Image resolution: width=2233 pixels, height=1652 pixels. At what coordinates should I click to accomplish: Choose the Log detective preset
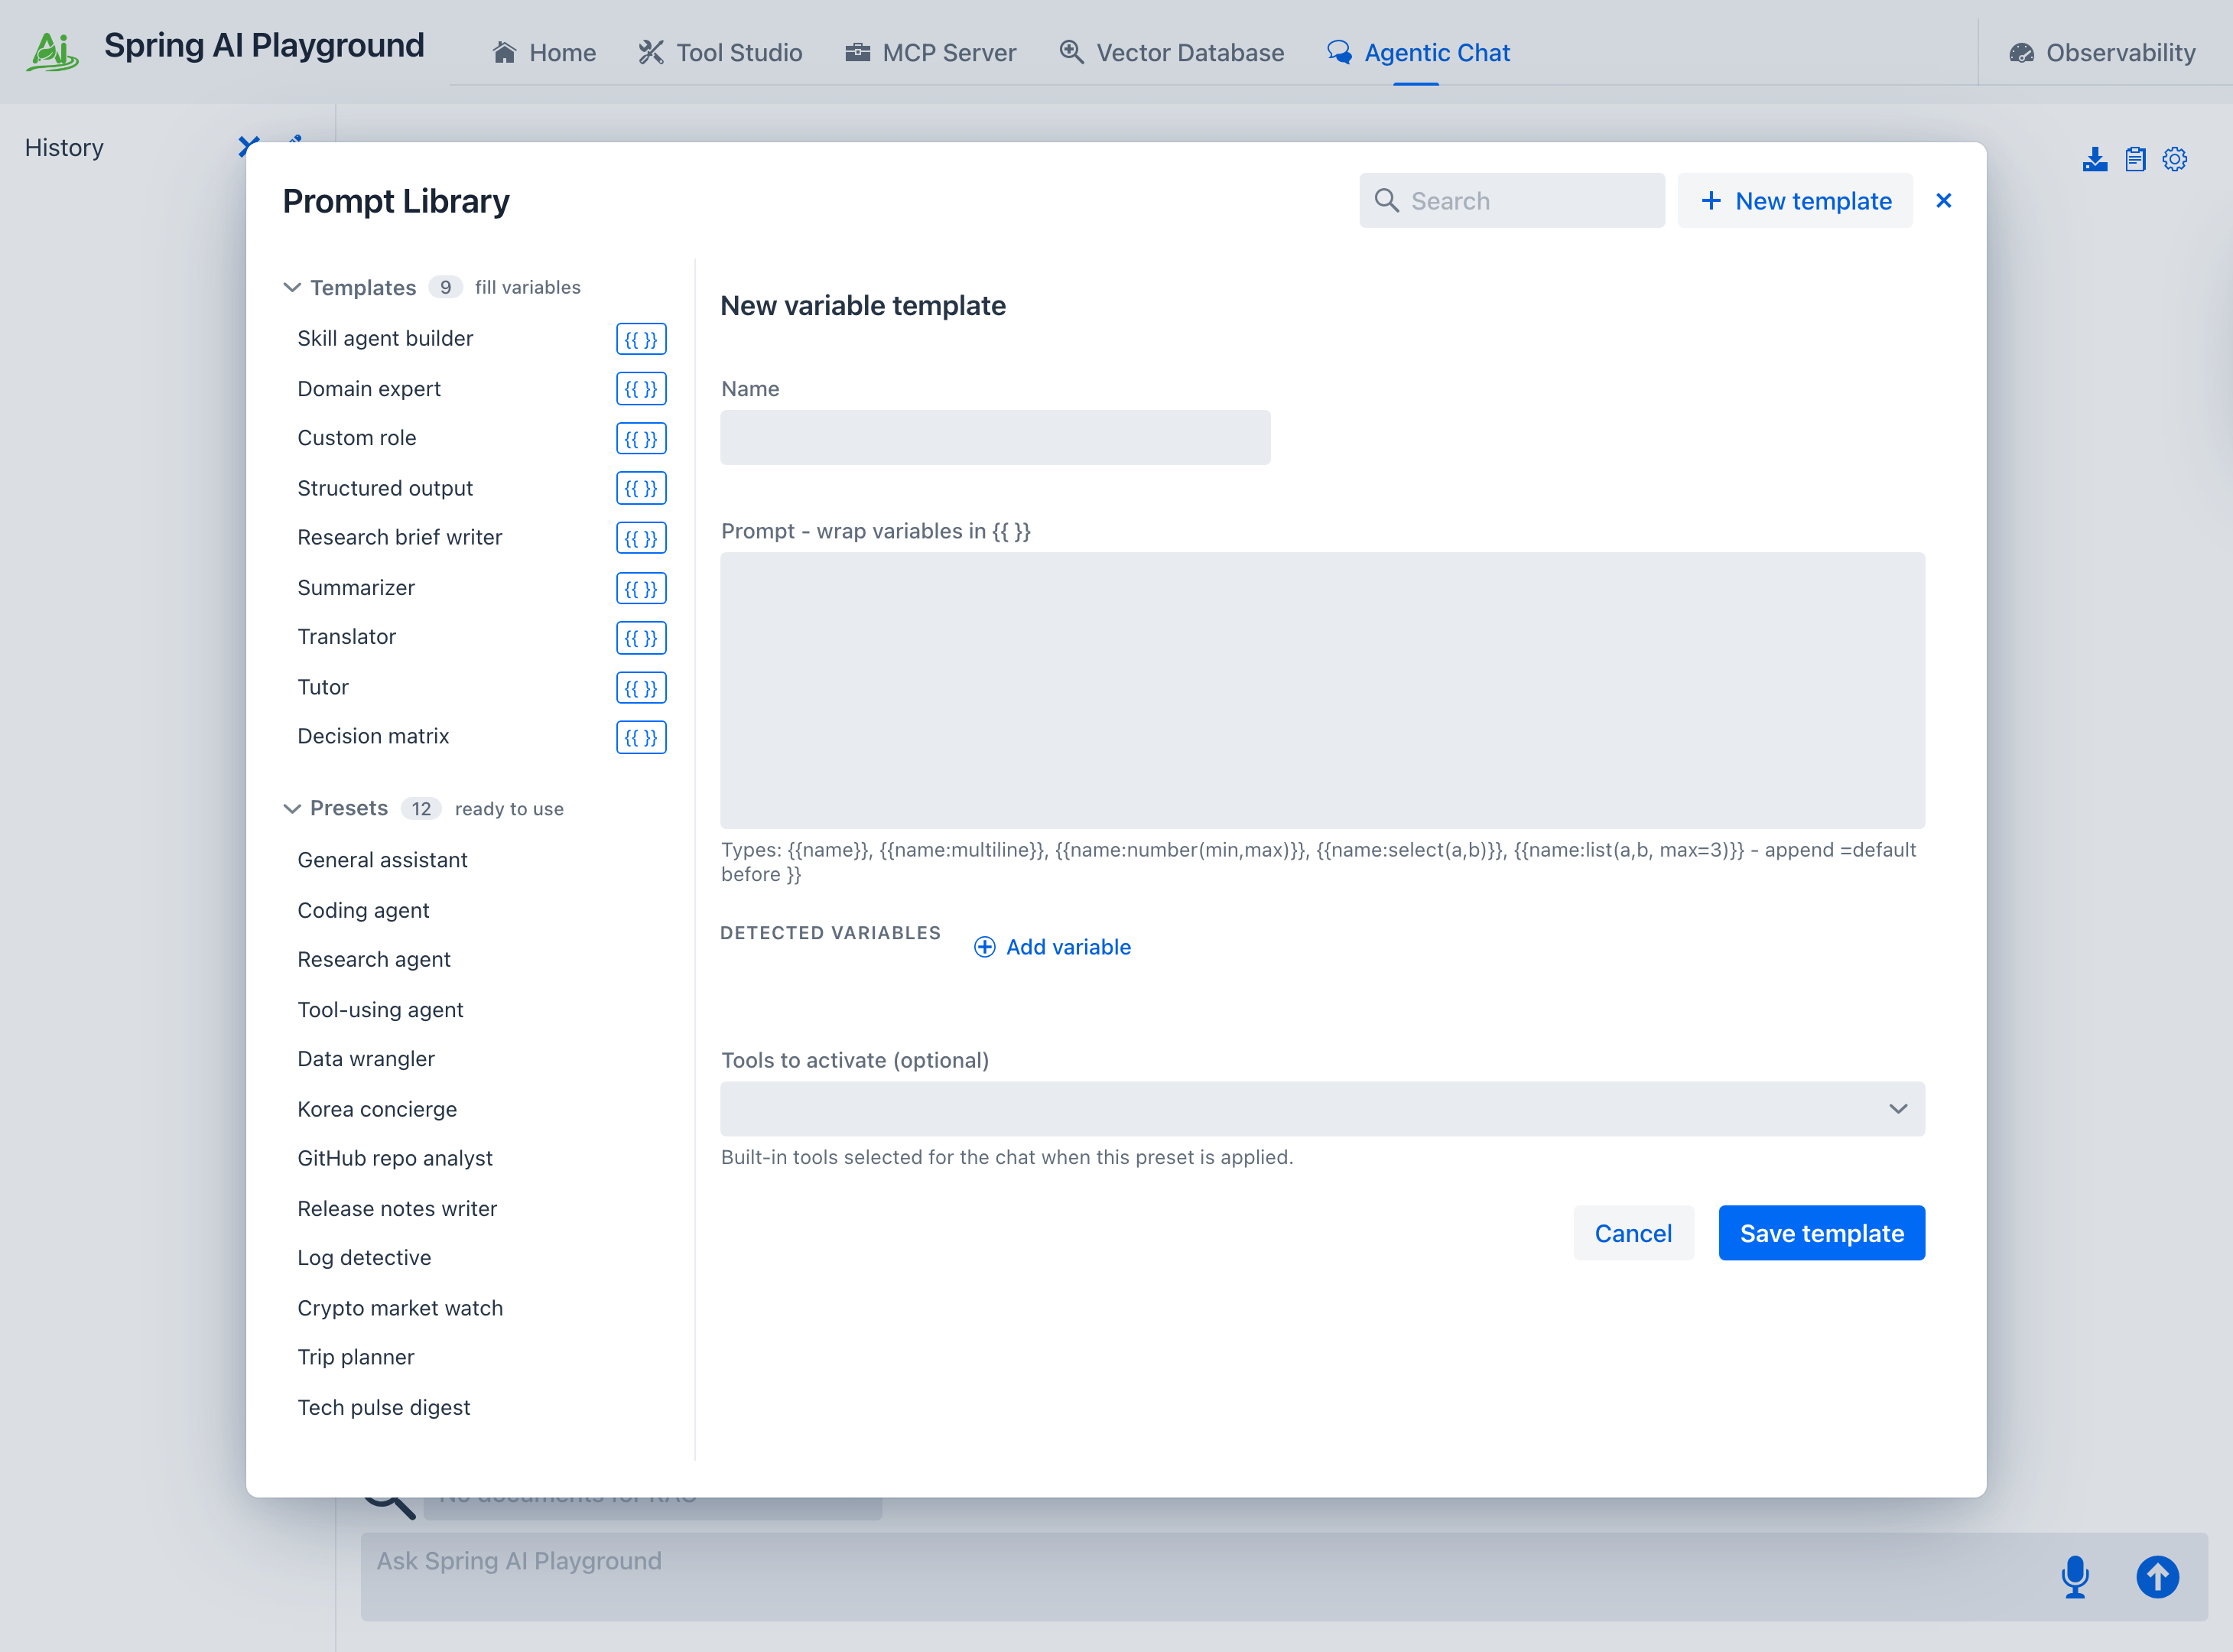[x=364, y=1258]
